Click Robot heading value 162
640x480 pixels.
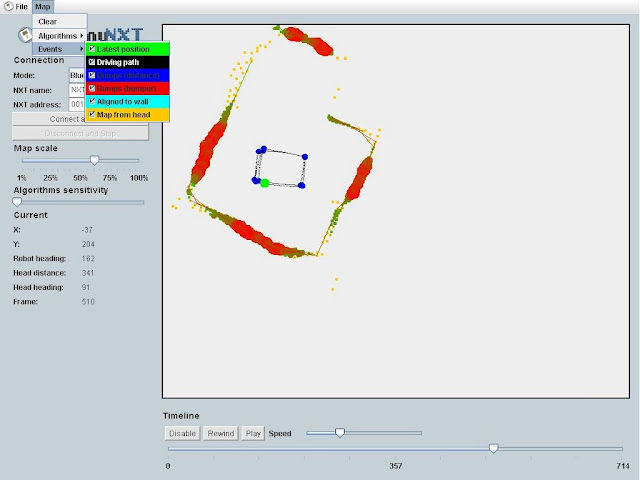click(88, 259)
